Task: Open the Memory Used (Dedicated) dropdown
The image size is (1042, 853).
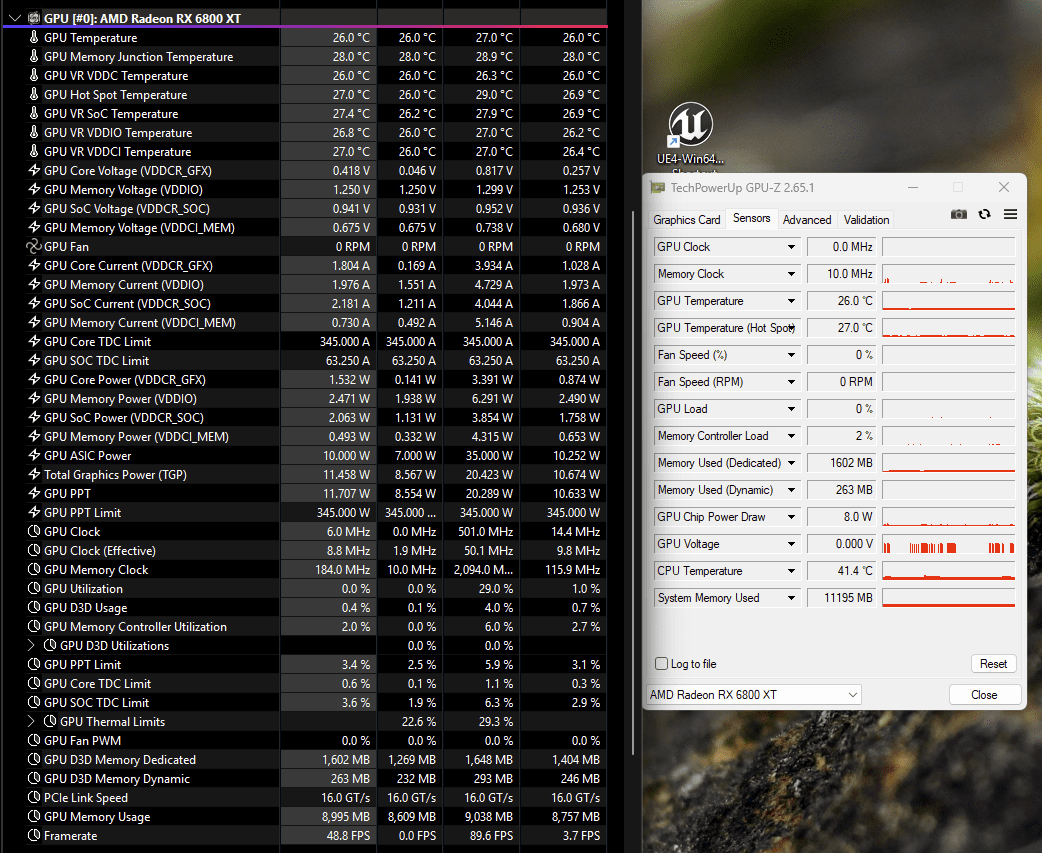Action: [791, 463]
